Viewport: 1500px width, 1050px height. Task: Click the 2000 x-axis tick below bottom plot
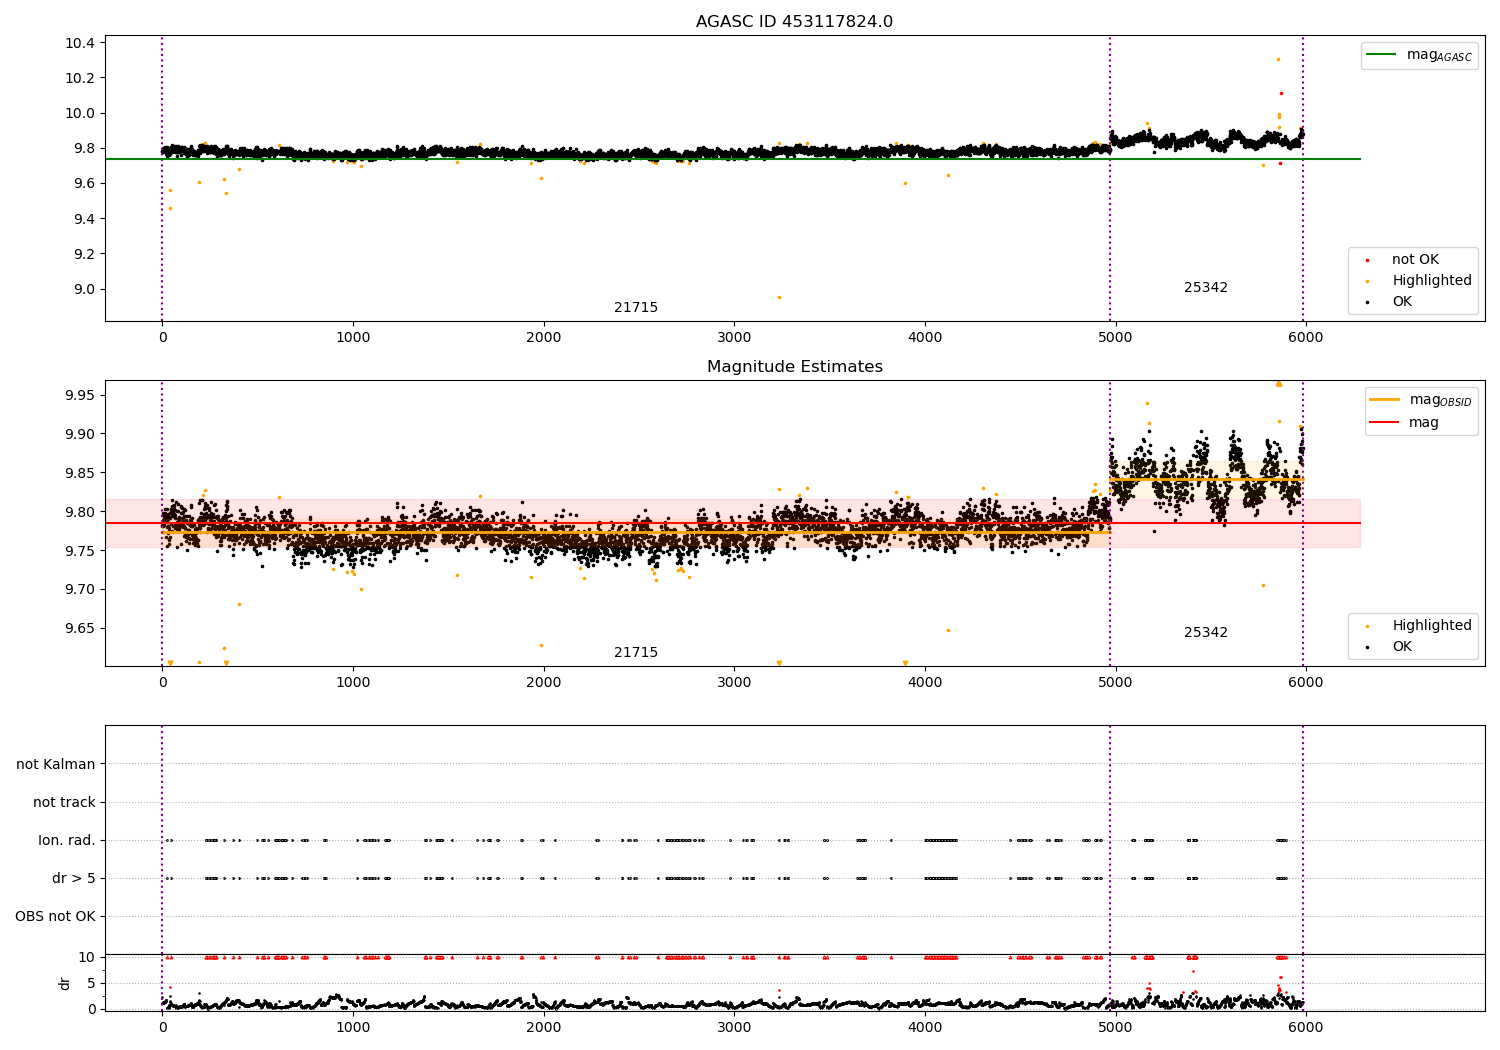coord(543,1028)
